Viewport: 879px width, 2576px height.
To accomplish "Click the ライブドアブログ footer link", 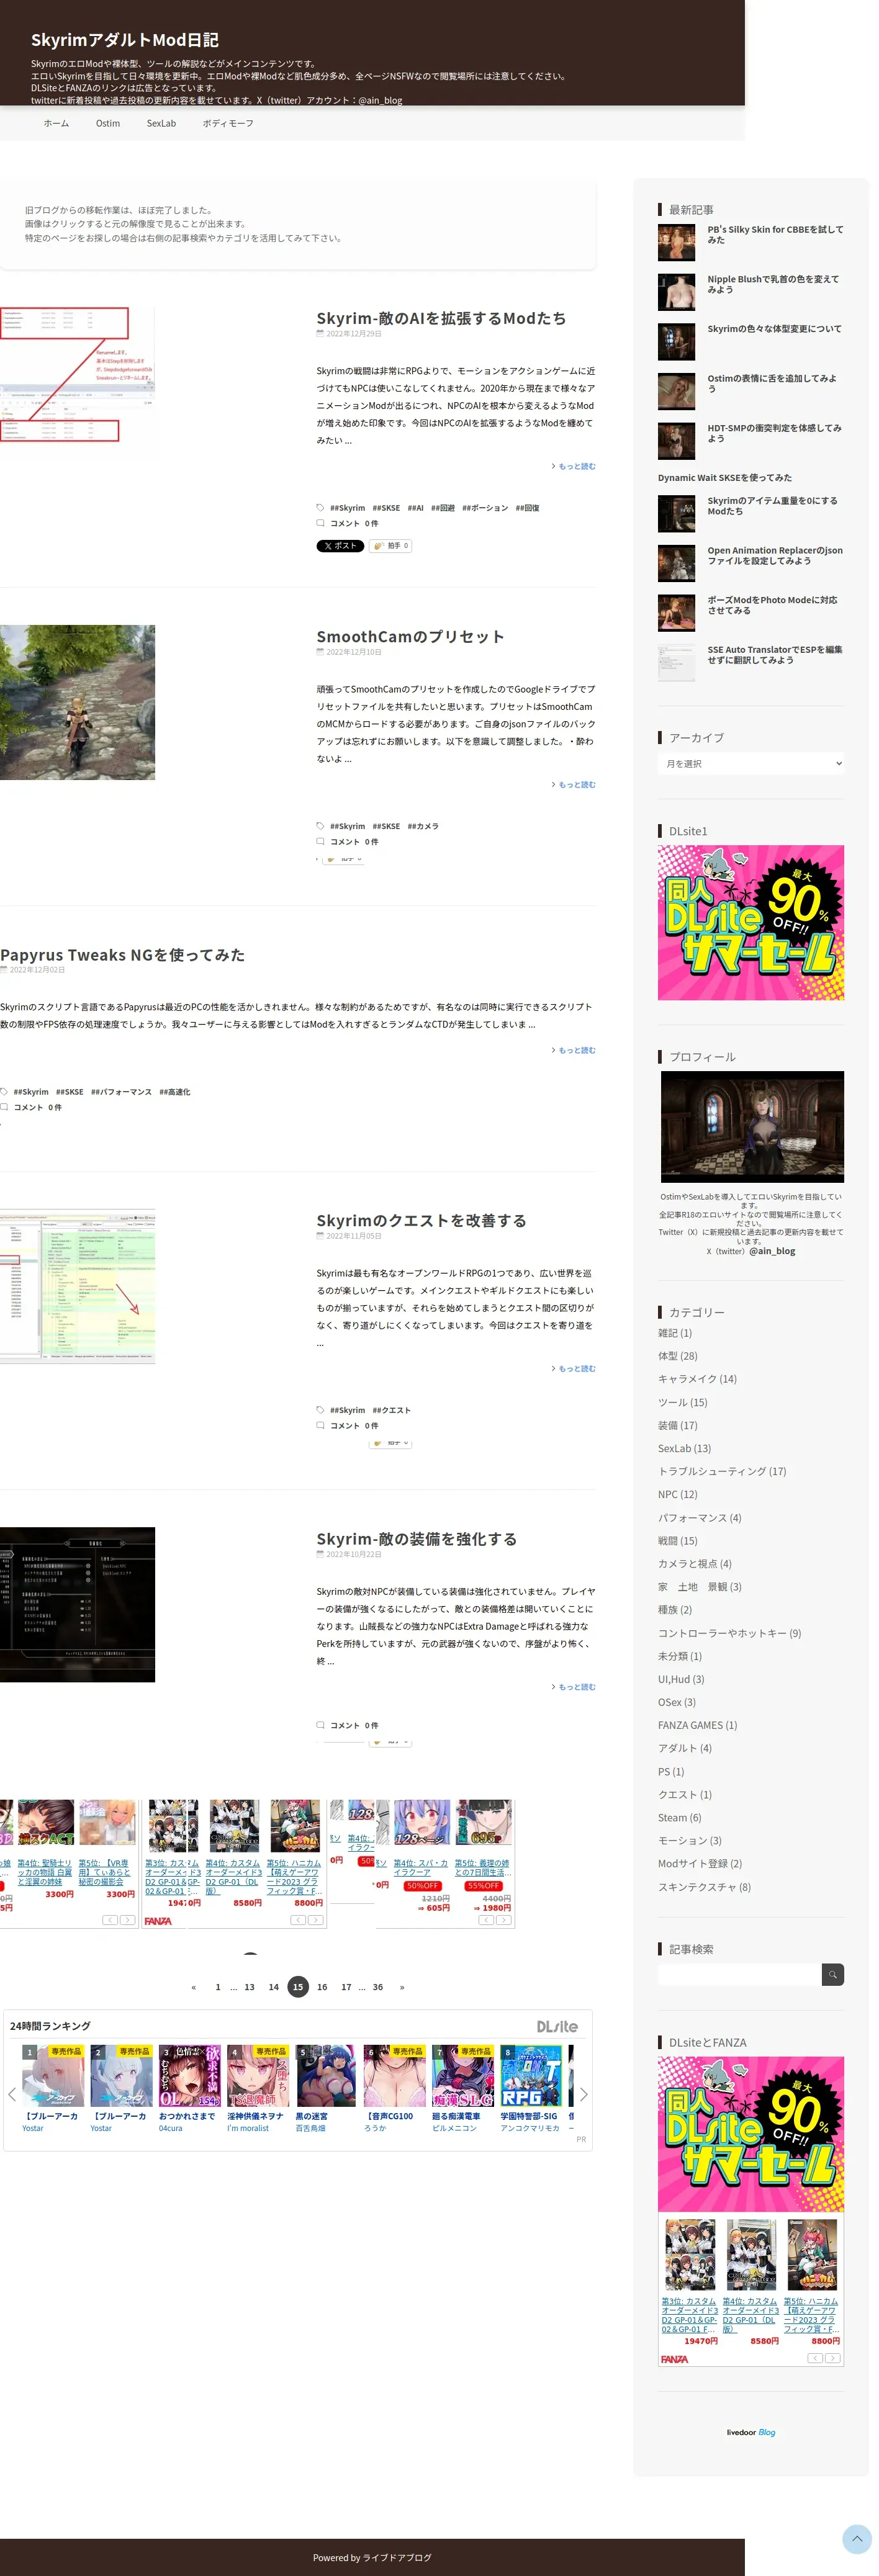I will pos(397,2557).
